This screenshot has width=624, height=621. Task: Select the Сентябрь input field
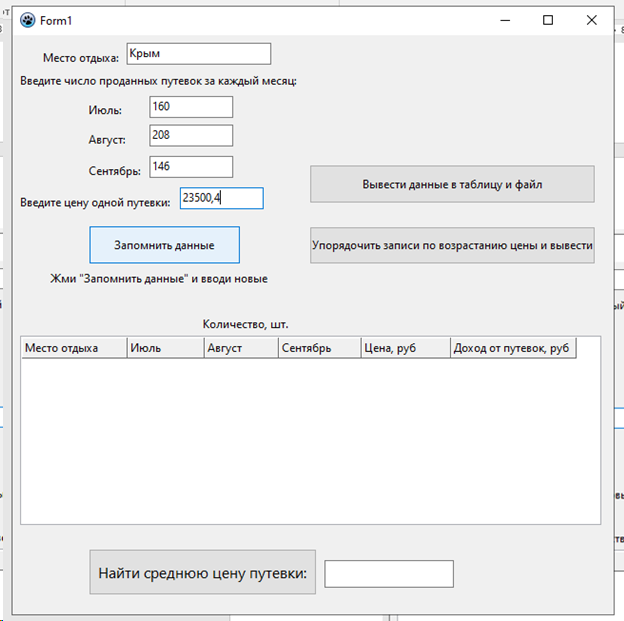(191, 167)
